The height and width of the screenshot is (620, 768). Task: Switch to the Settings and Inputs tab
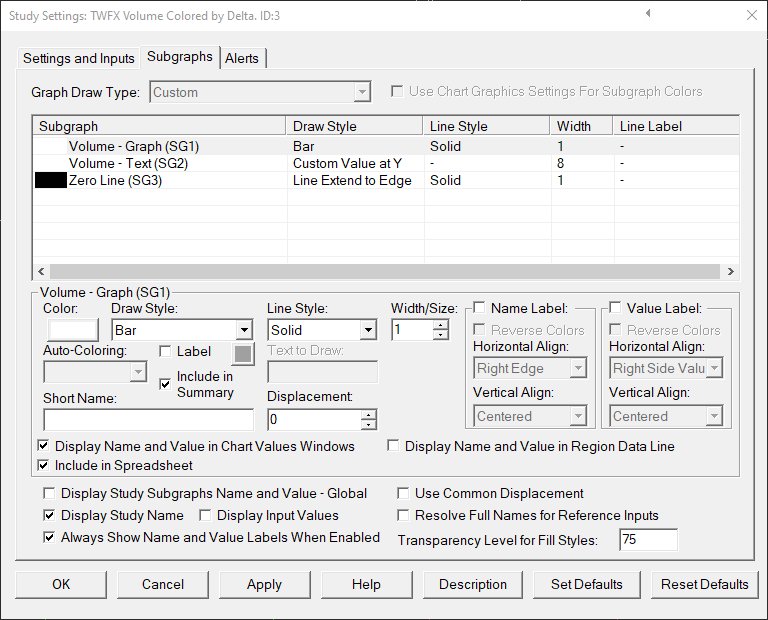[x=79, y=58]
